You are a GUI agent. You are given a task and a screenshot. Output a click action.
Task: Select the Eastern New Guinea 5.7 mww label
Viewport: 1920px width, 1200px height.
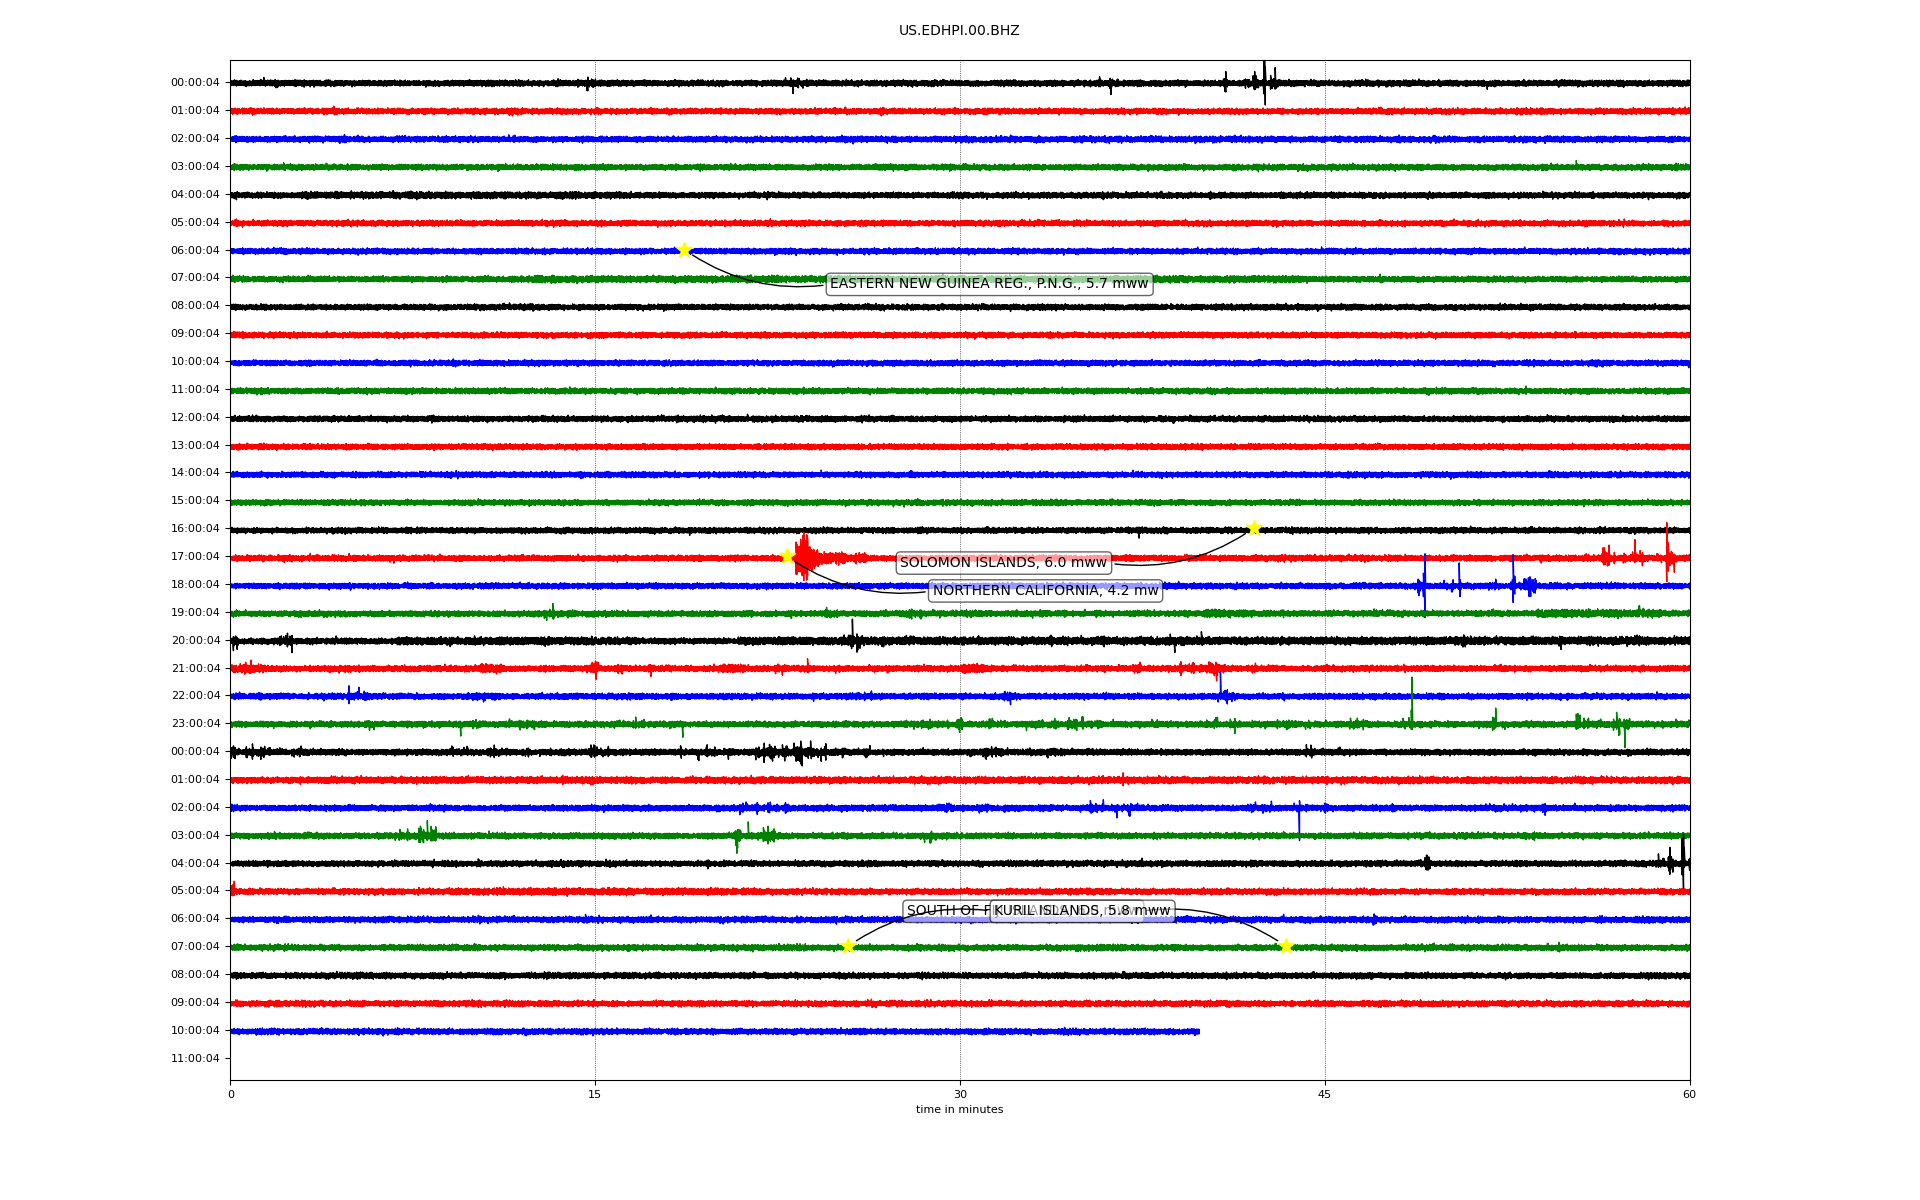[x=989, y=284]
